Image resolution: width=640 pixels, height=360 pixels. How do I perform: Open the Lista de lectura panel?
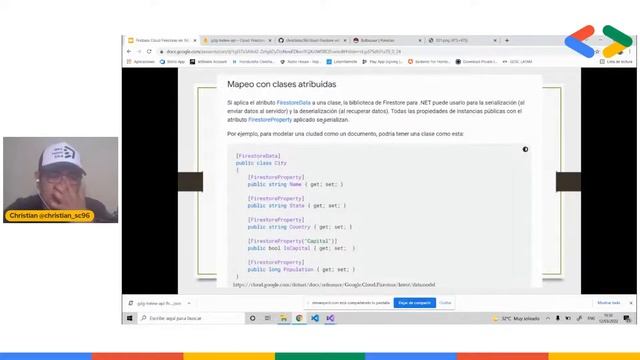[x=616, y=62]
